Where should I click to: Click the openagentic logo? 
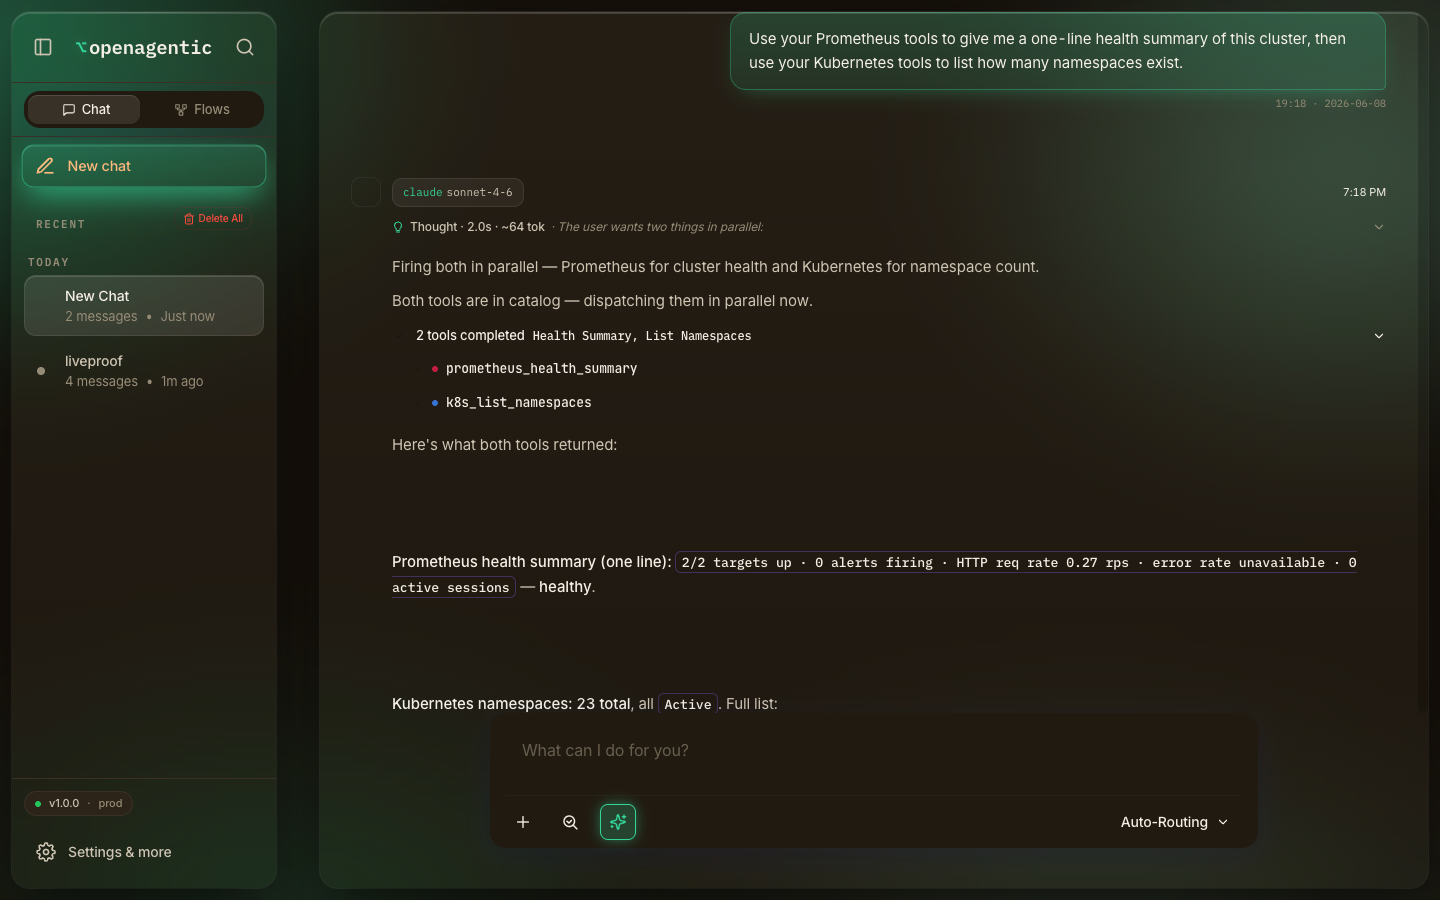pyautogui.click(x=144, y=47)
